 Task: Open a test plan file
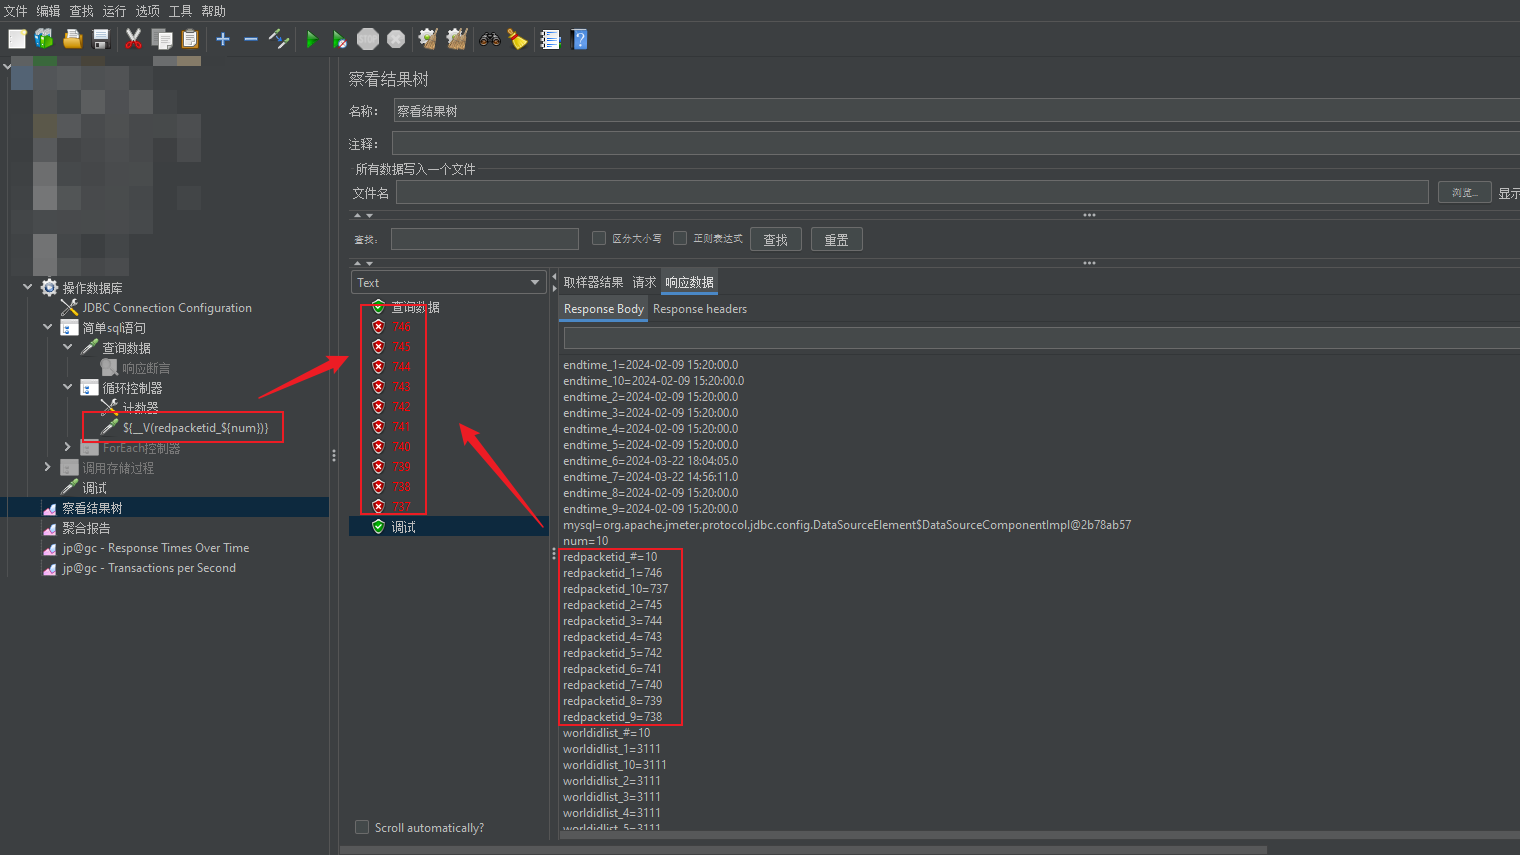click(x=72, y=39)
